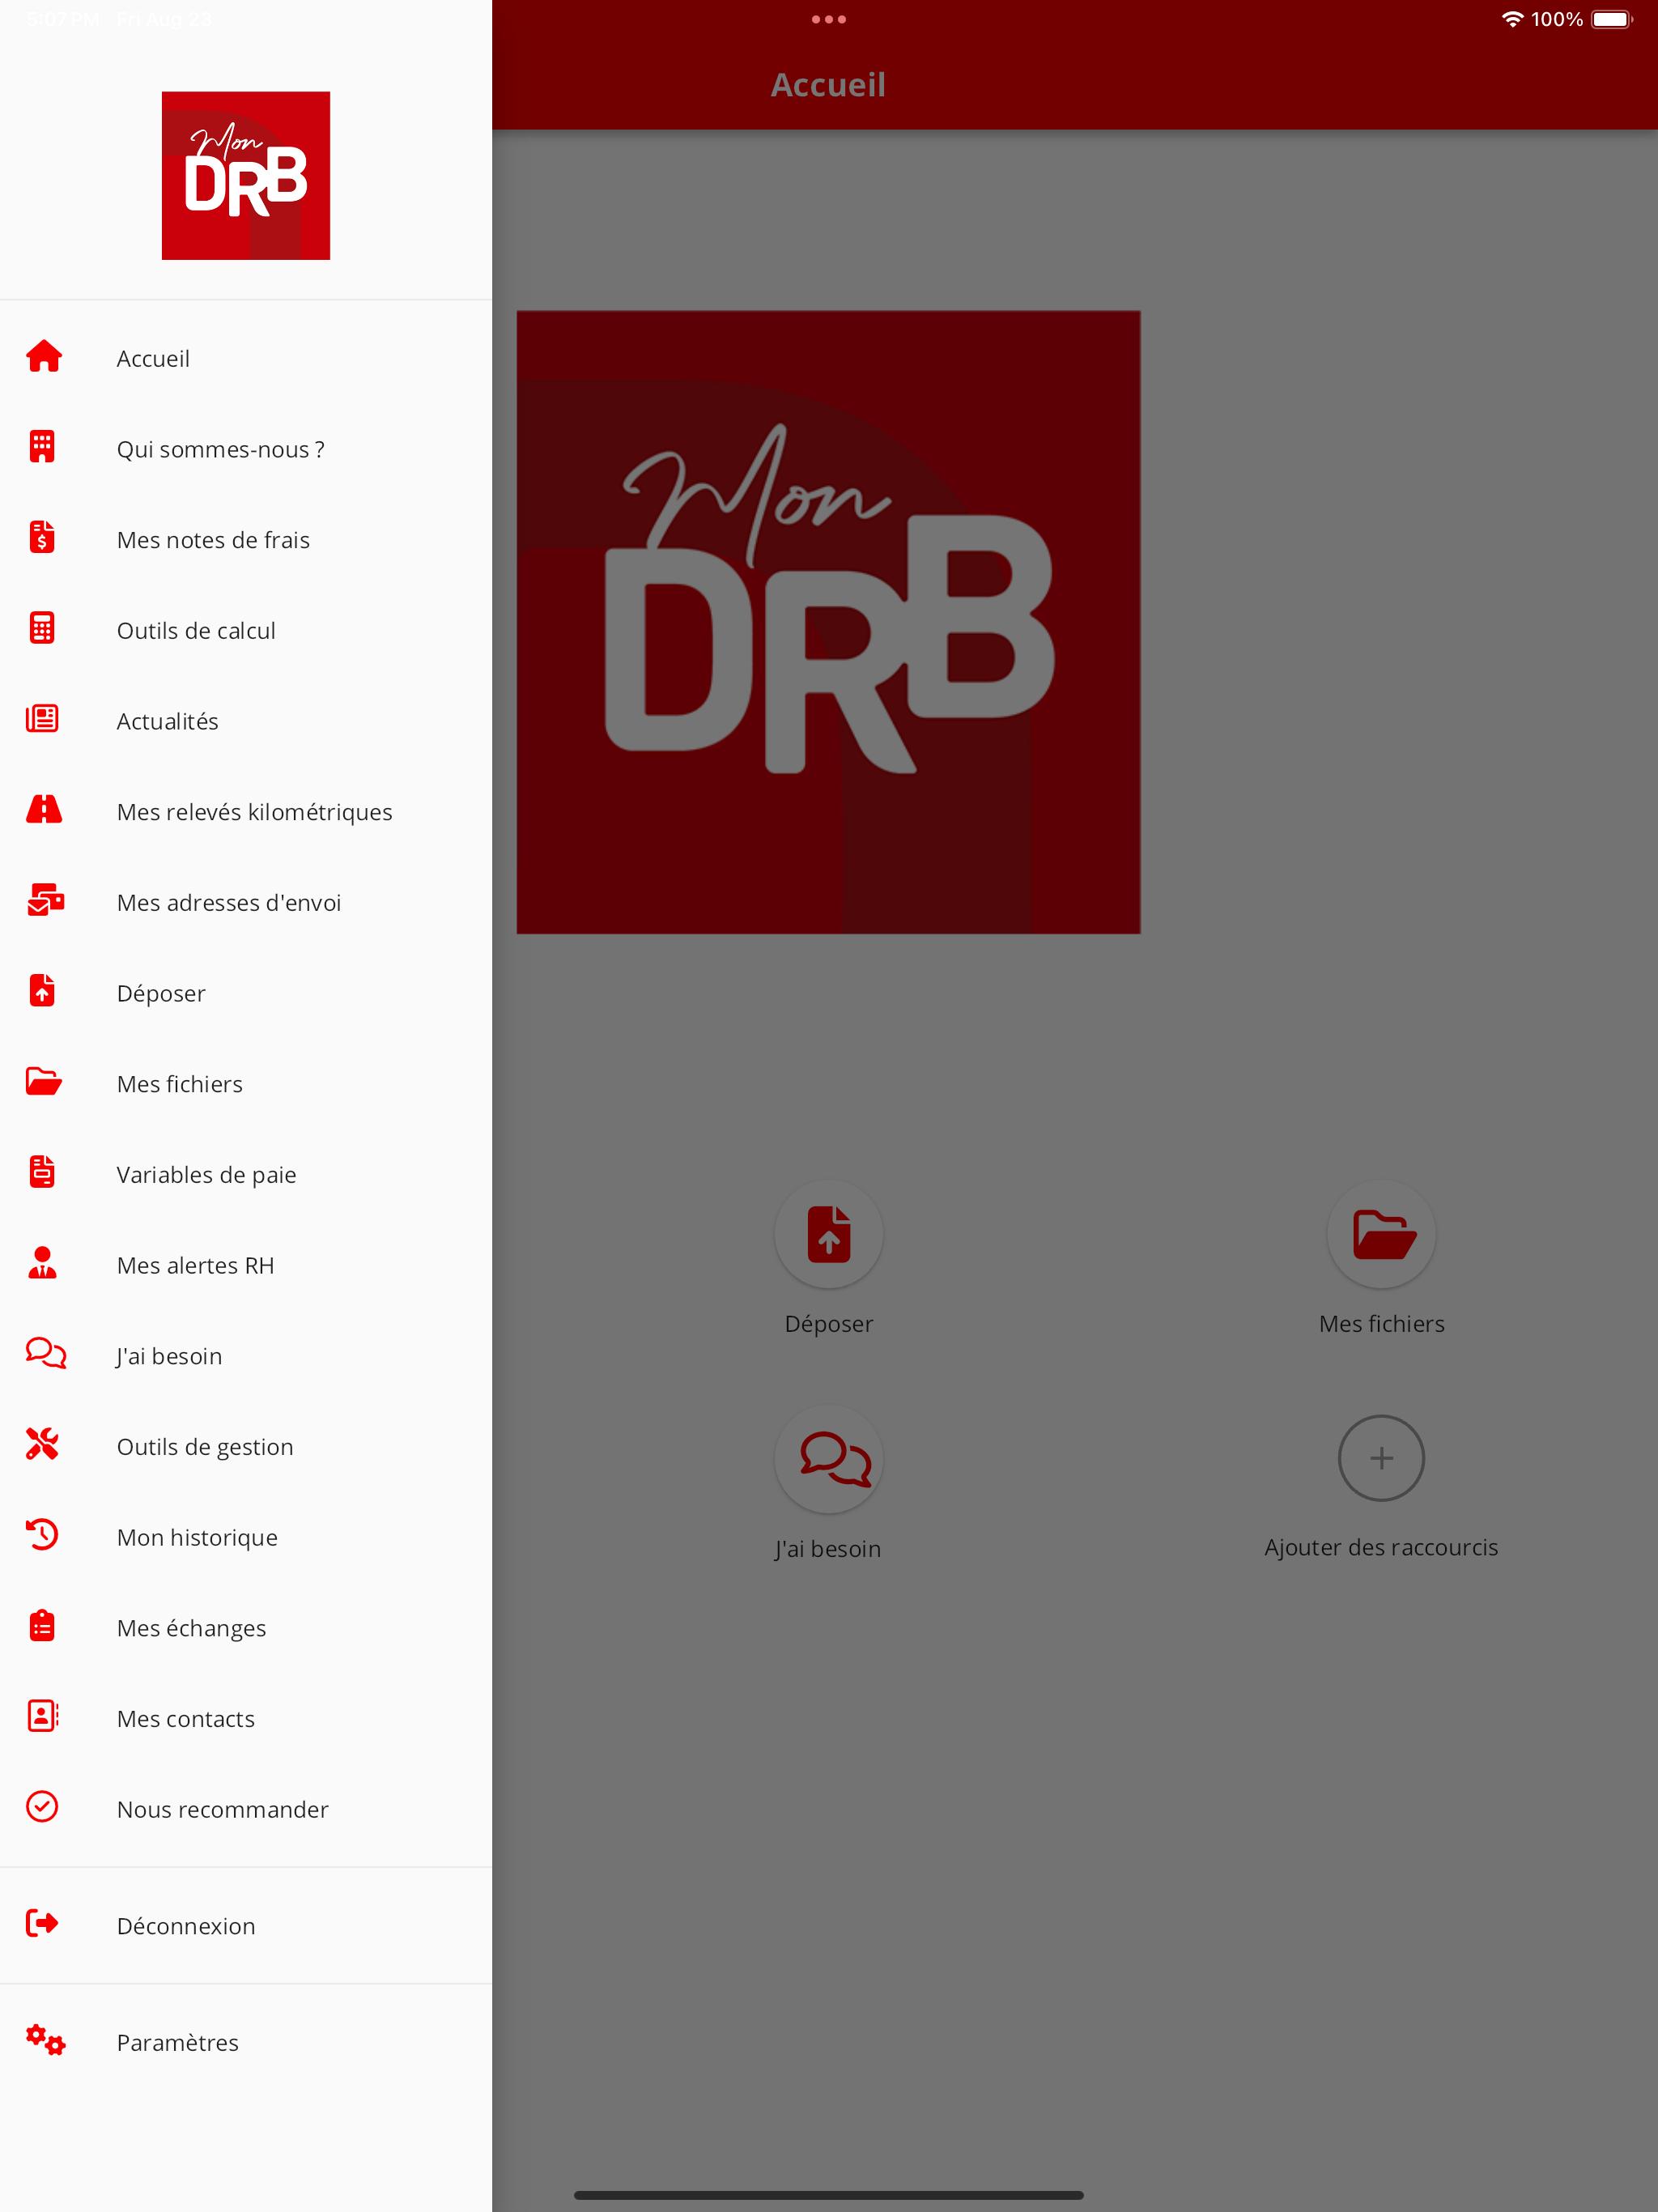Select Nous recommander
Screen dimensions: 1658x2212
click(x=246, y=1809)
